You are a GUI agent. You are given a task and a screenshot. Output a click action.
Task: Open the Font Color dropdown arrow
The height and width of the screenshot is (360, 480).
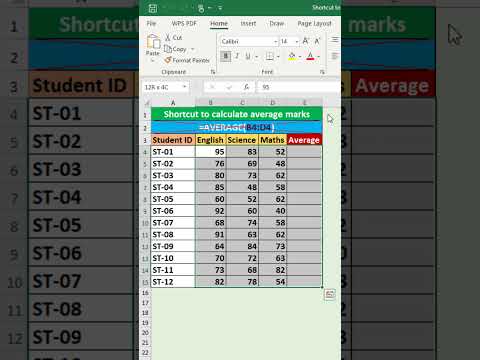[319, 57]
